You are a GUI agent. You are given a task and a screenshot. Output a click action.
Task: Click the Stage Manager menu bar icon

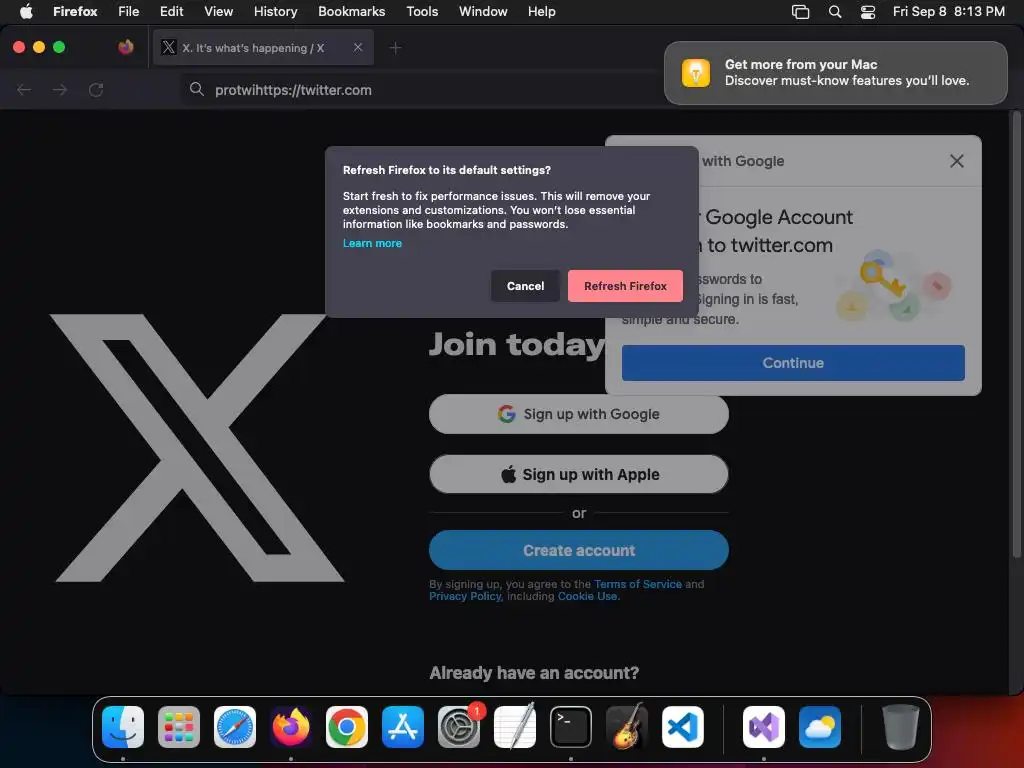coord(801,12)
